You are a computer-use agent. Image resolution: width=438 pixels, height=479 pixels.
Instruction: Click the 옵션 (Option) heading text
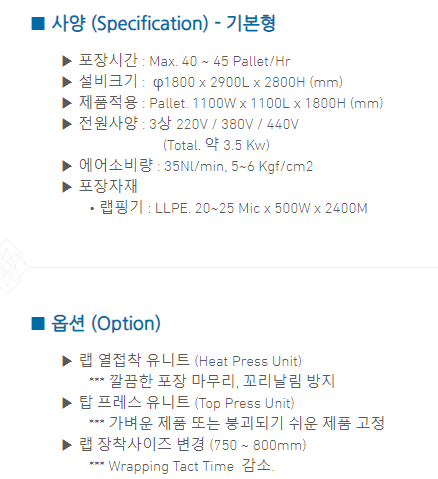(x=106, y=323)
